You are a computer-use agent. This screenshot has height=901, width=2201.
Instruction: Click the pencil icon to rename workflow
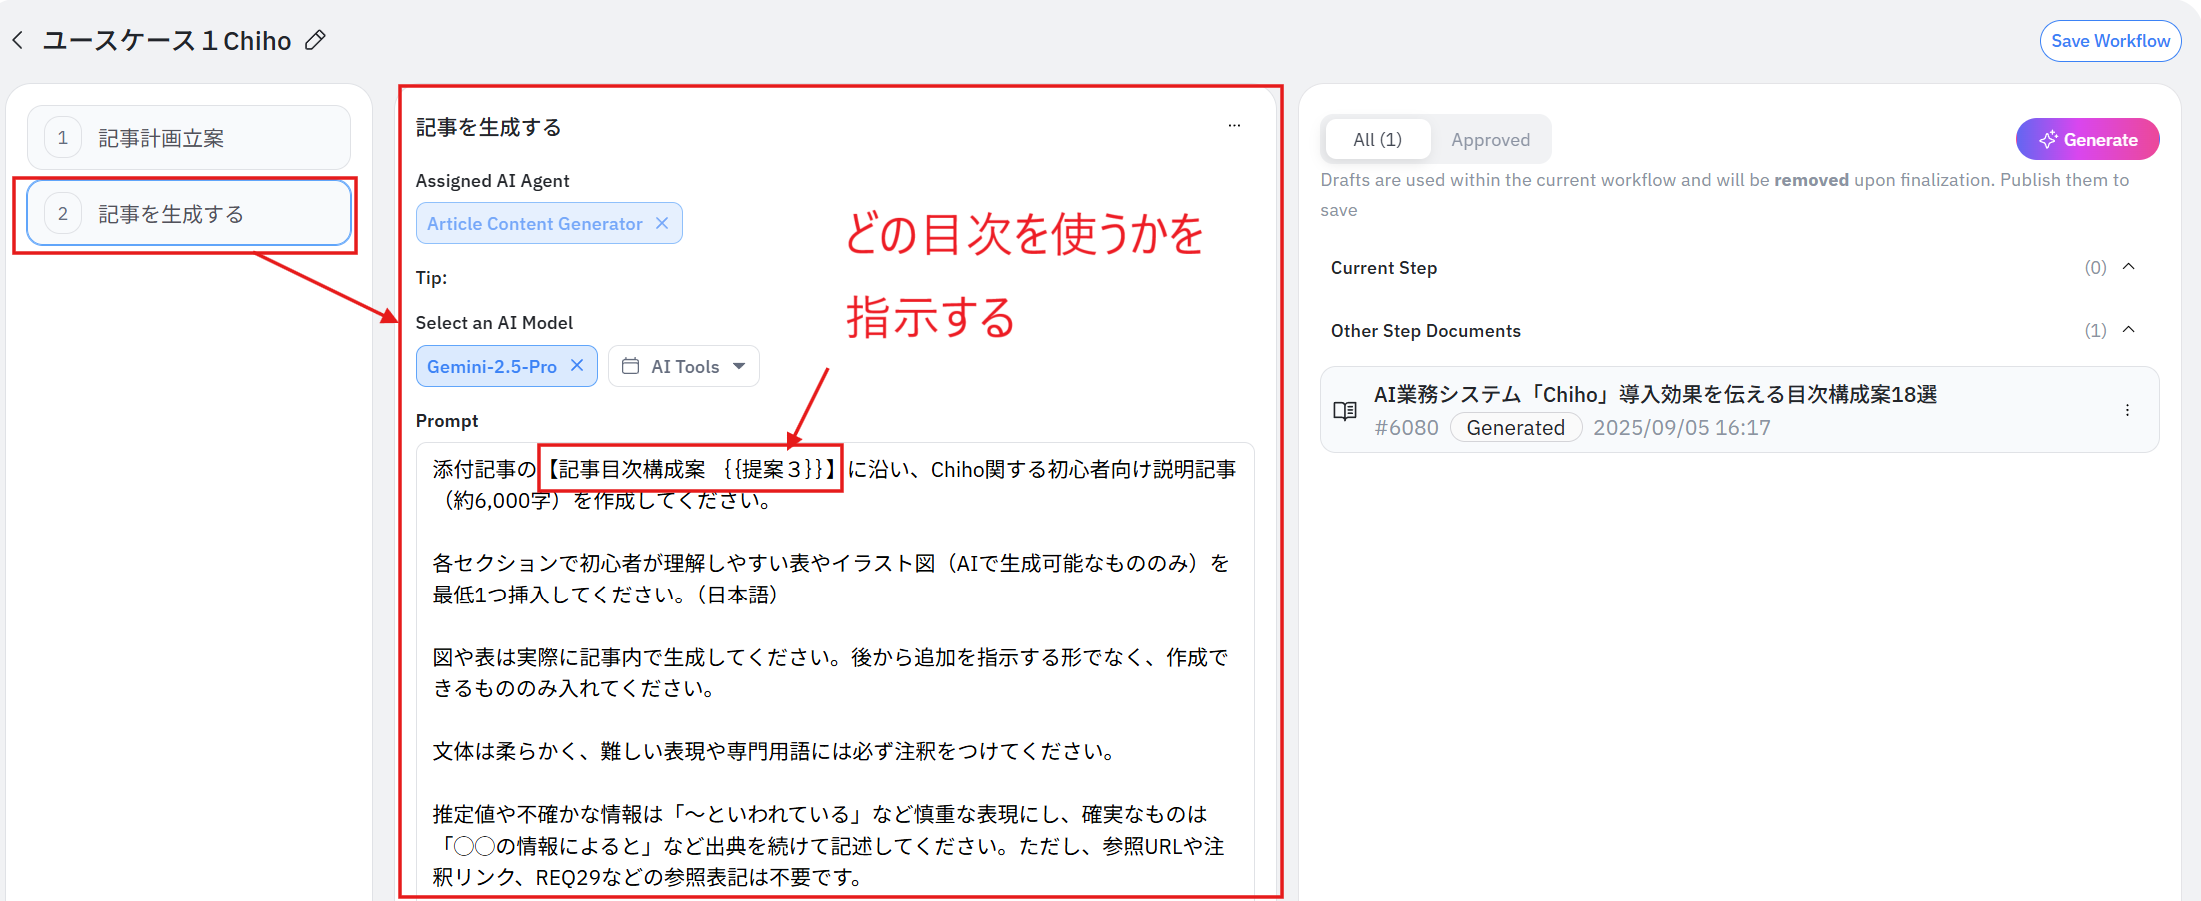pyautogui.click(x=315, y=40)
